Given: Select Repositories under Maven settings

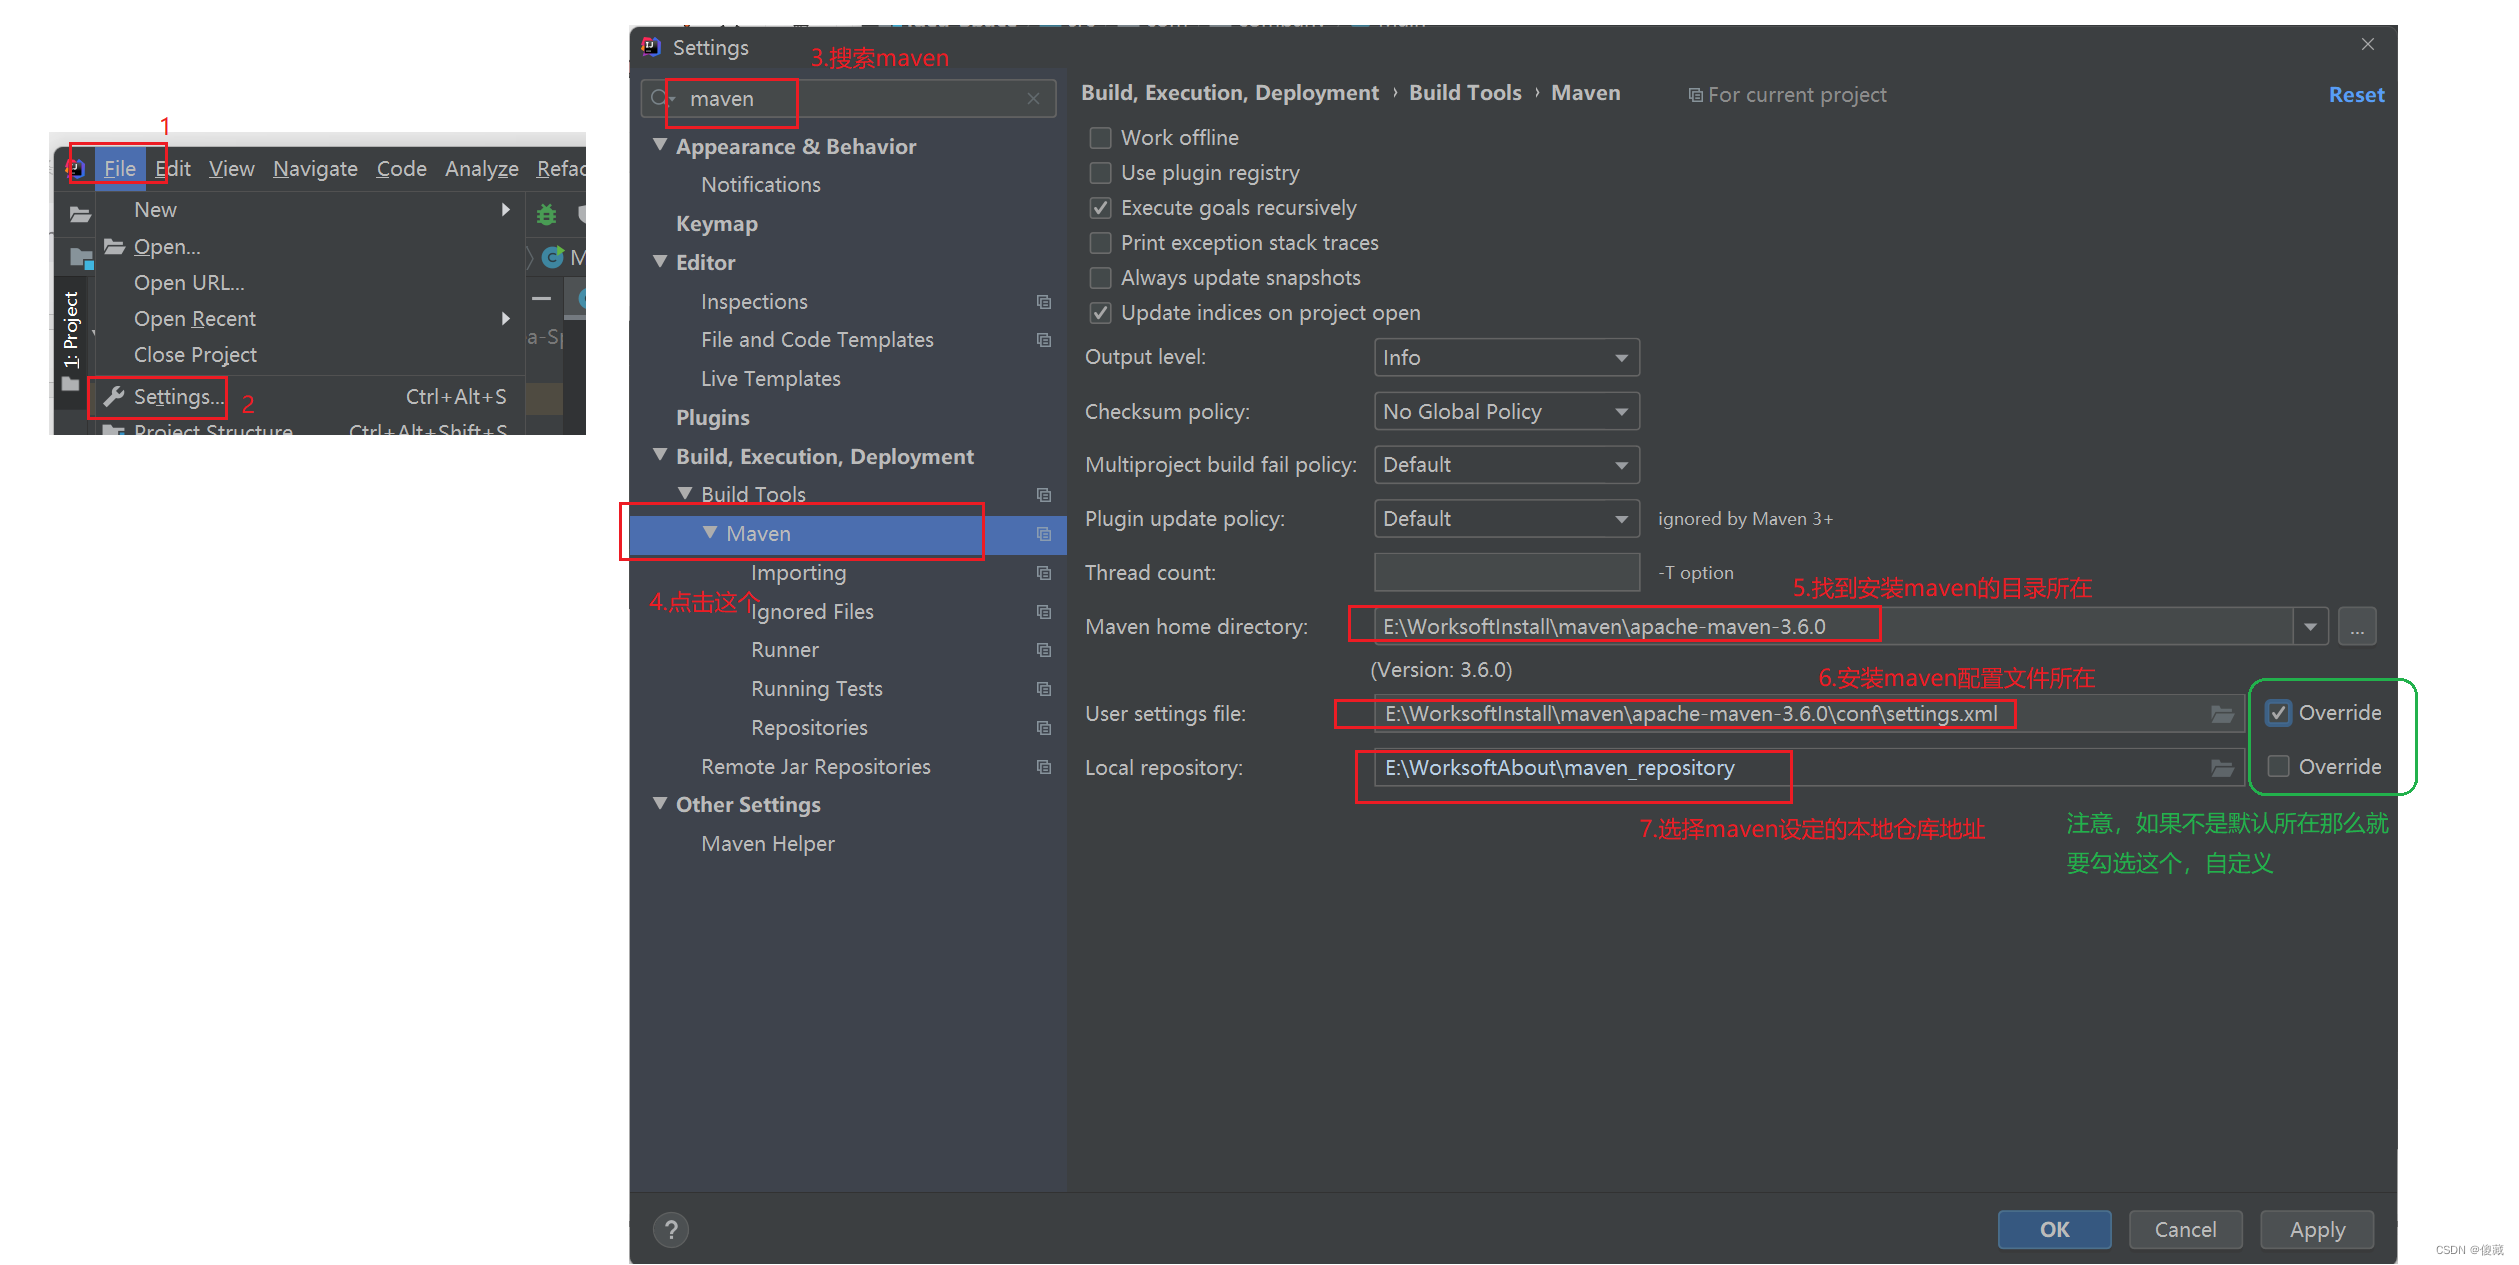Looking at the screenshot, I should (809, 728).
